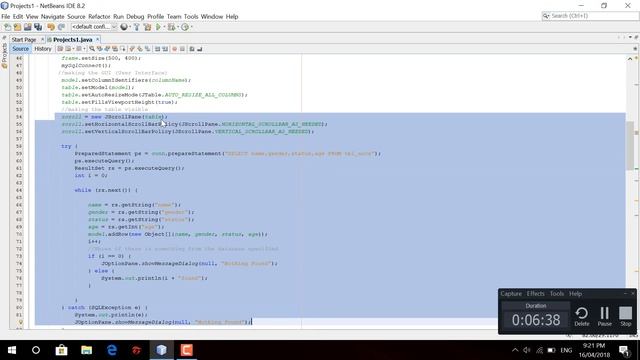Click the Delete icon in recorder panel
The height and width of the screenshot is (360, 640).
point(582,316)
